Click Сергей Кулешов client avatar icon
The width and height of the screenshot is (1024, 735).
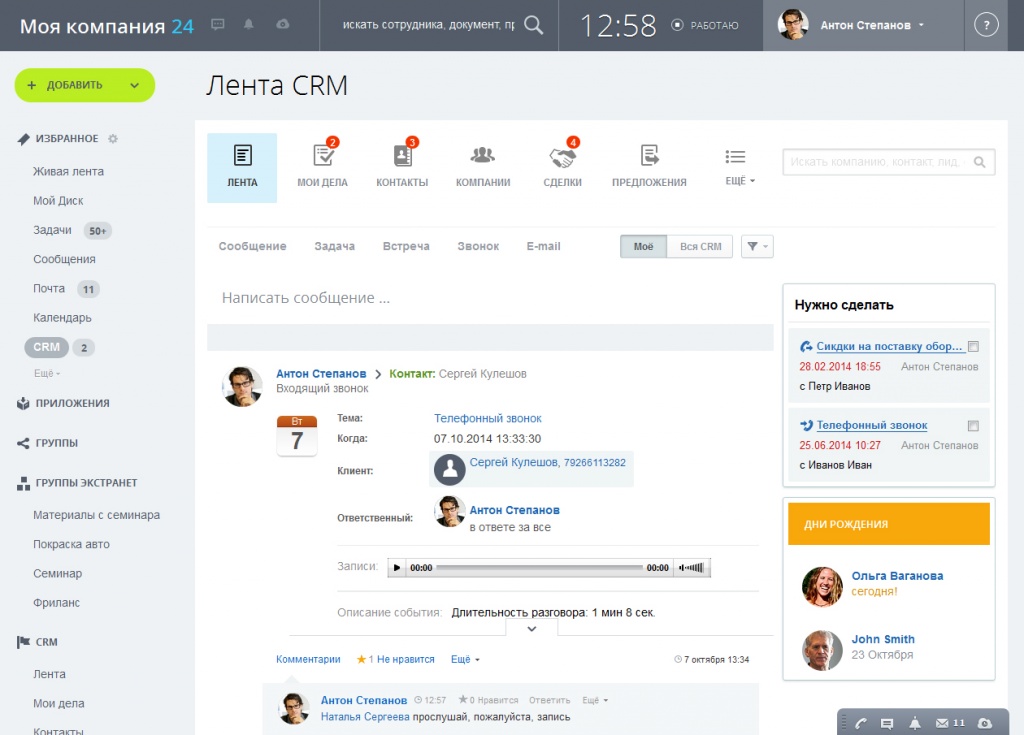point(449,469)
